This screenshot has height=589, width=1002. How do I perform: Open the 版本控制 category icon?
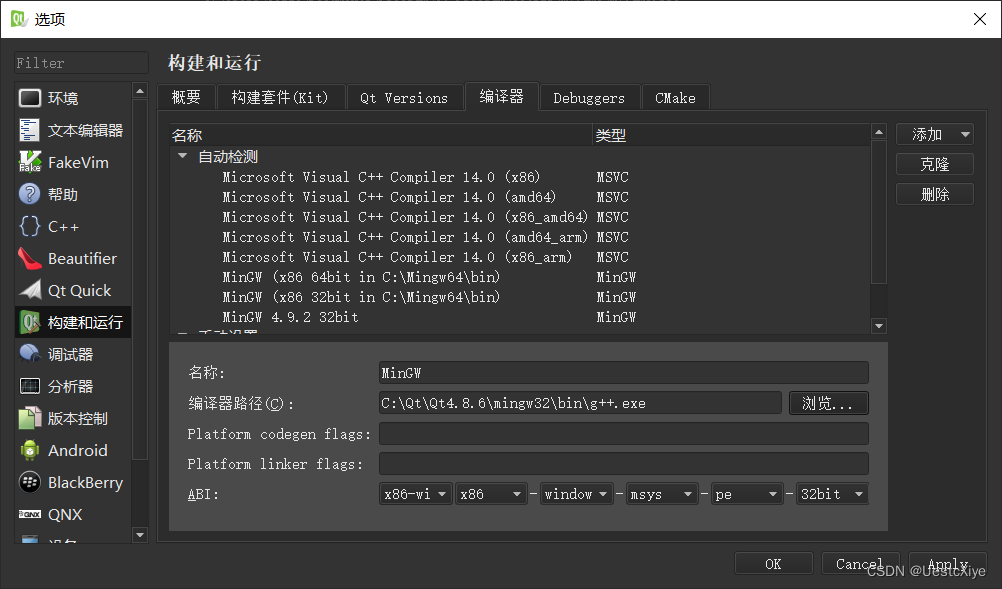pos(29,418)
